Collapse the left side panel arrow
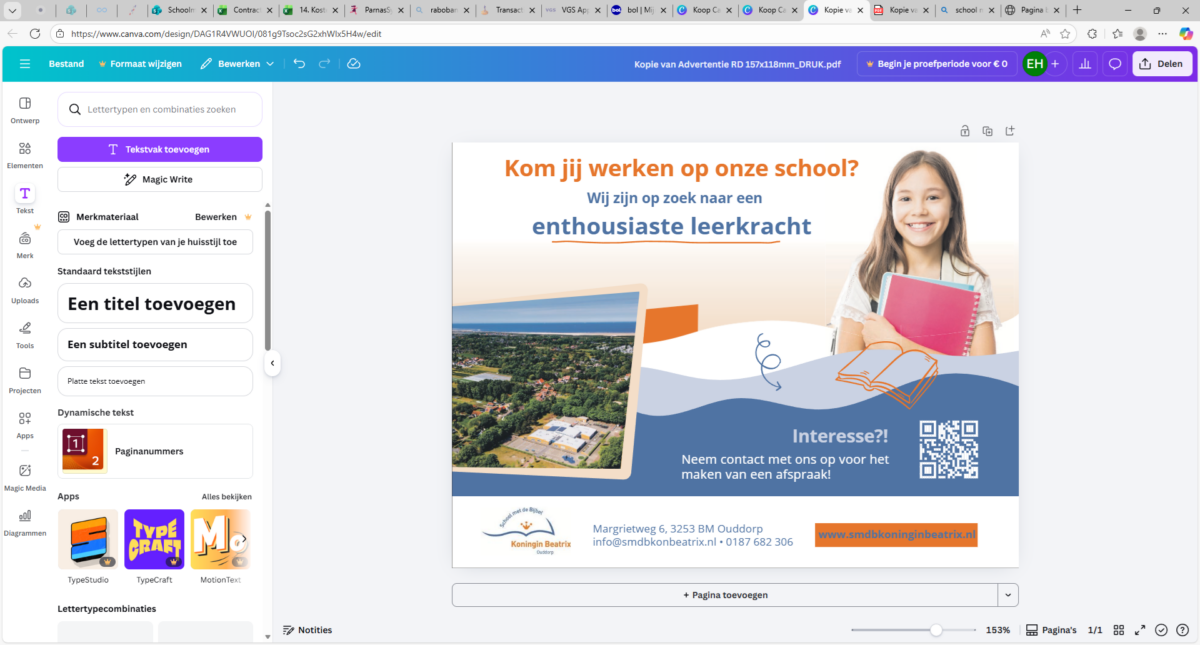The image size is (1200, 645). click(272, 364)
